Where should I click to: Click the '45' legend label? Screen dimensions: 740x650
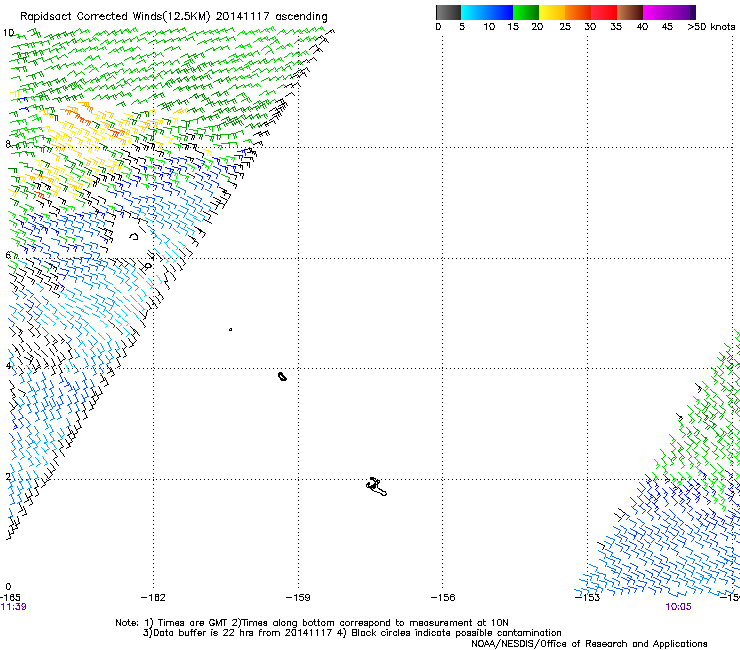(x=667, y=27)
